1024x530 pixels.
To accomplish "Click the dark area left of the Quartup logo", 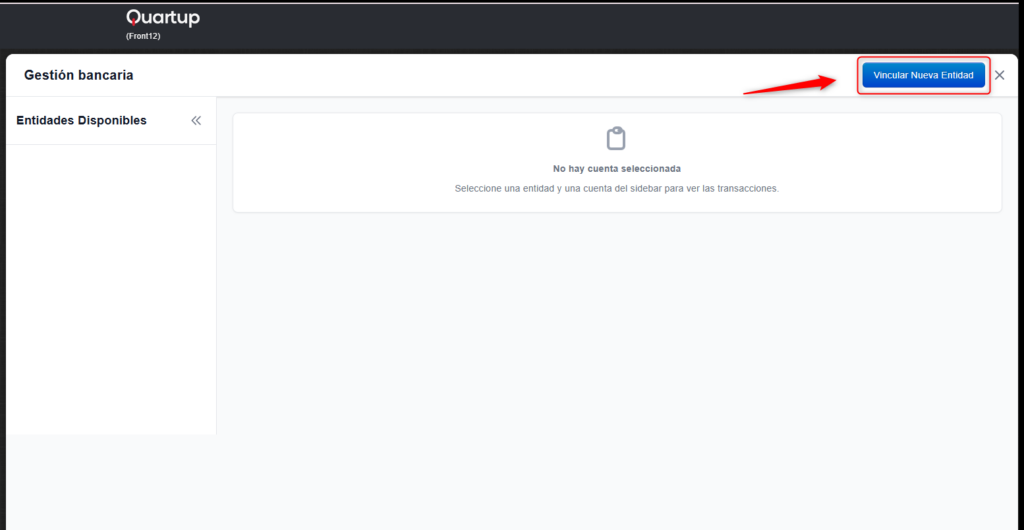I will point(60,25).
